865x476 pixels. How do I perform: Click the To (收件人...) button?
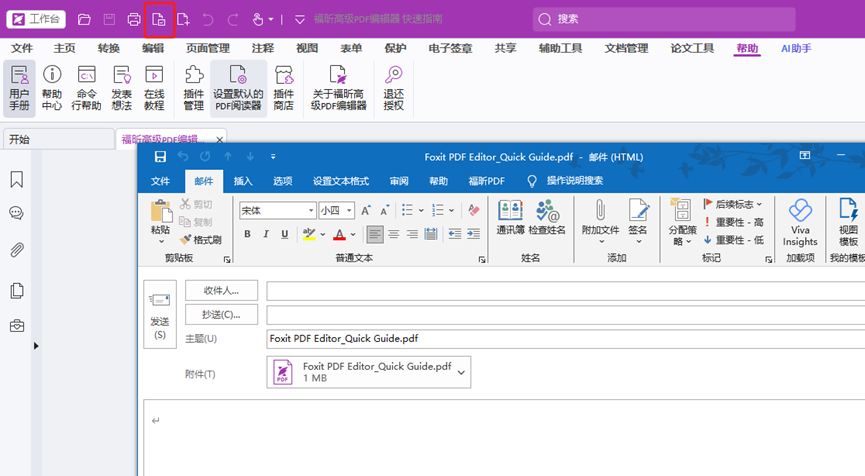coord(221,290)
